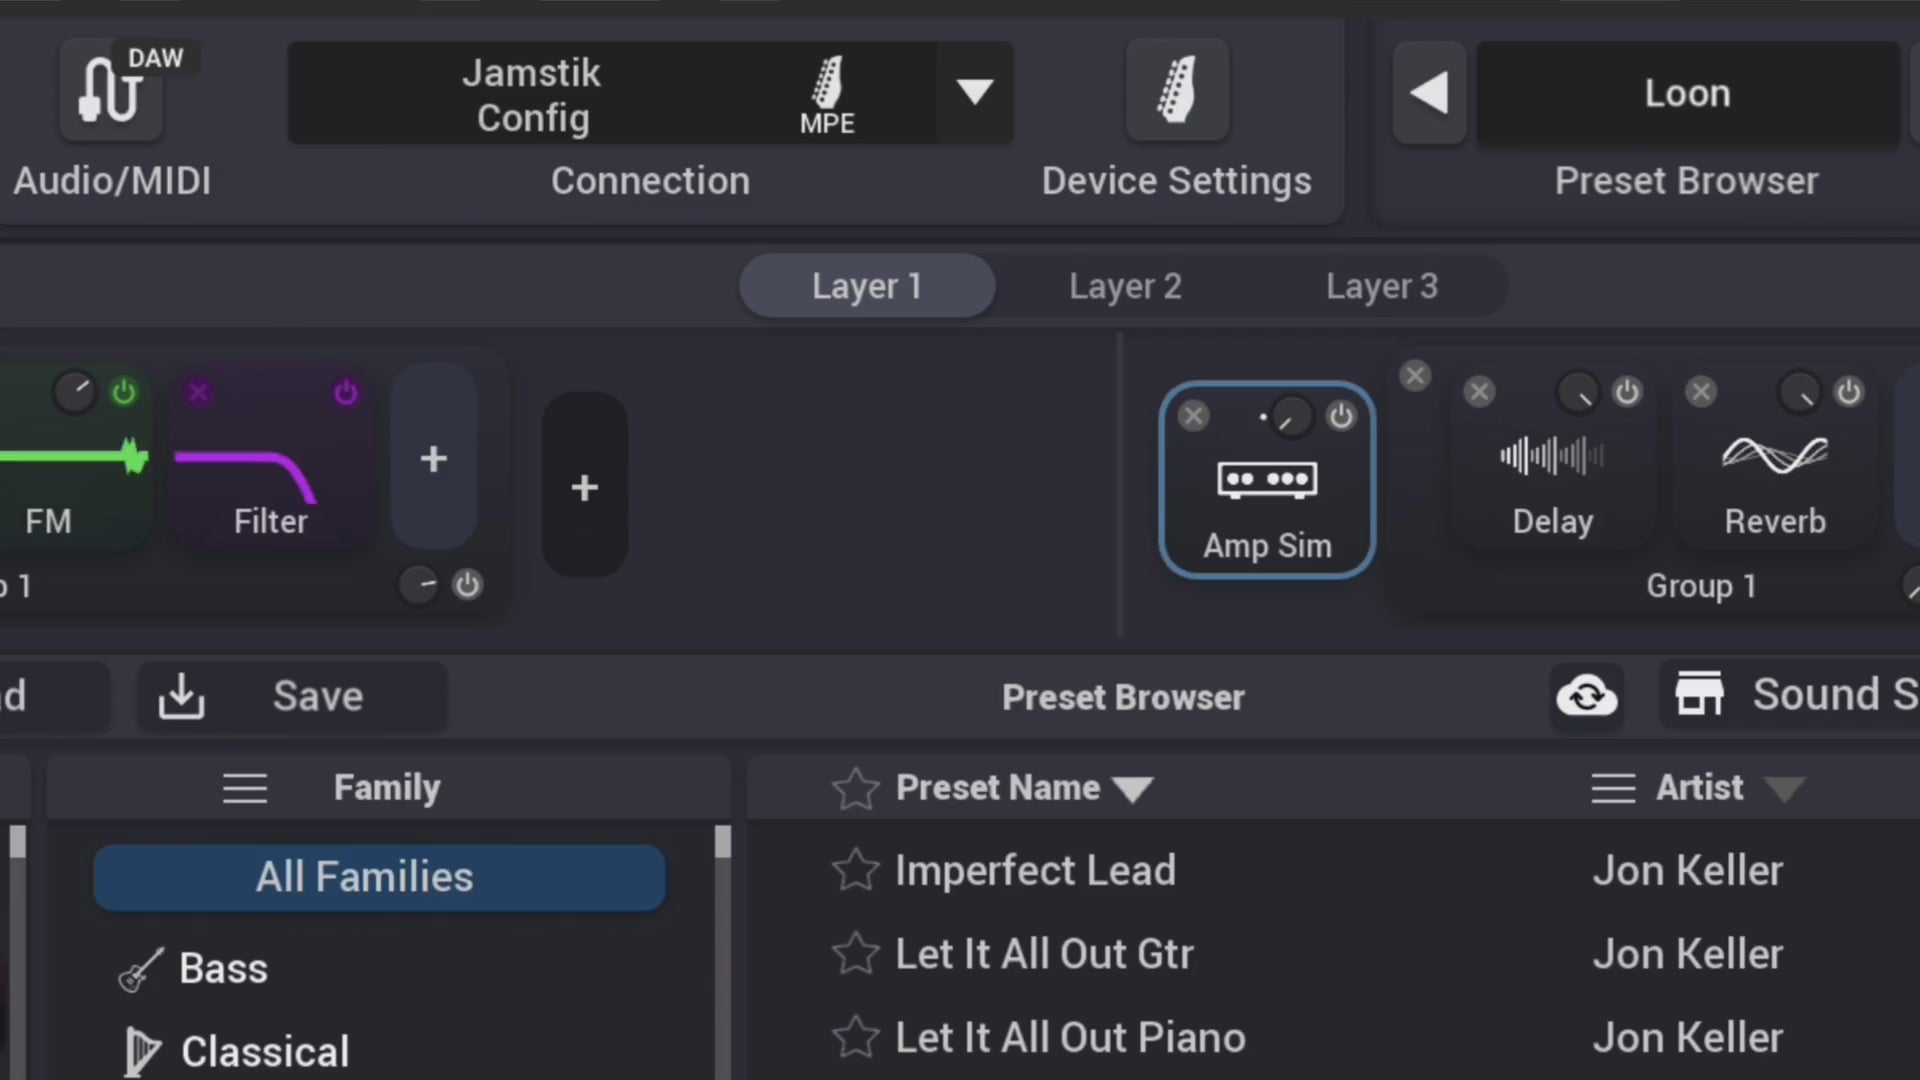This screenshot has width=1920, height=1080.
Task: Adjust the Delay mix knob
Action: [1578, 393]
